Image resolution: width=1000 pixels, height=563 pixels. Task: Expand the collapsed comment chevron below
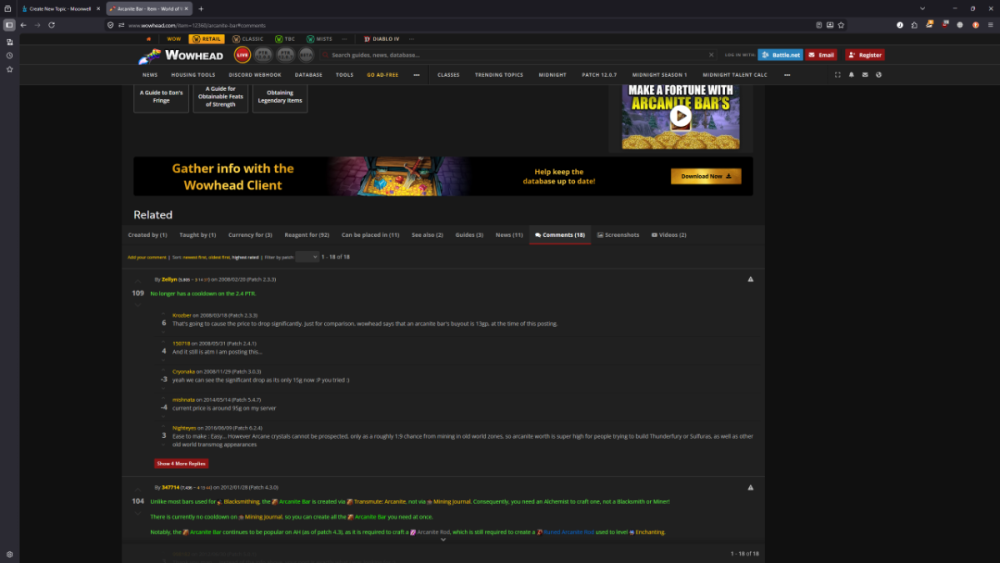[443, 540]
